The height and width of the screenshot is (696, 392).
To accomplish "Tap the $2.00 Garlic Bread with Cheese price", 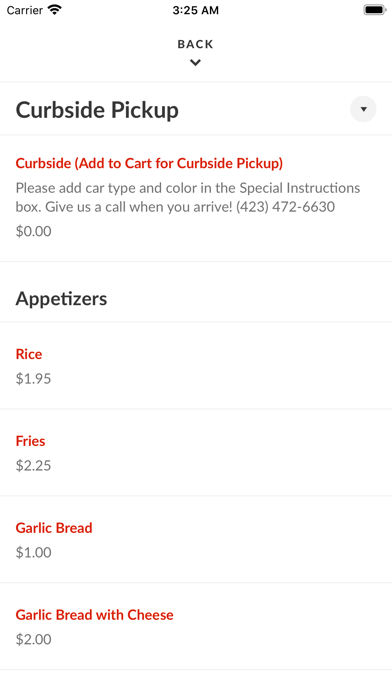I will [33, 640].
